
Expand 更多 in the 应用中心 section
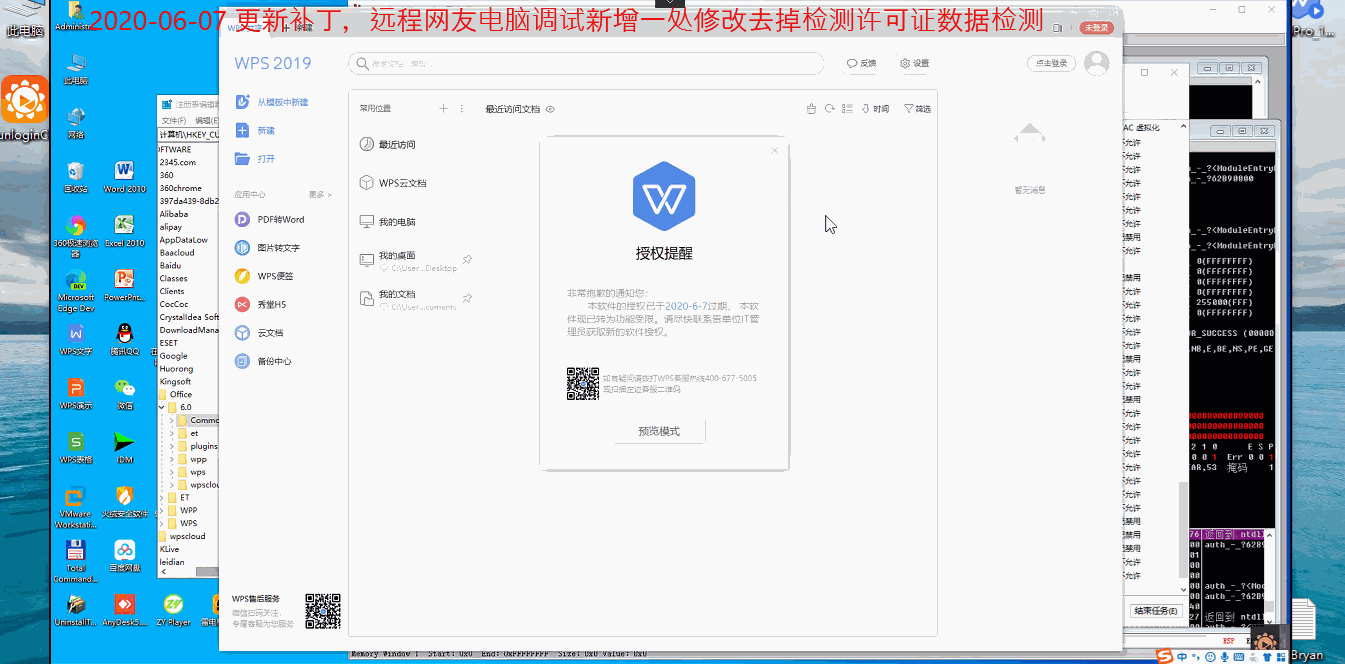(319, 194)
